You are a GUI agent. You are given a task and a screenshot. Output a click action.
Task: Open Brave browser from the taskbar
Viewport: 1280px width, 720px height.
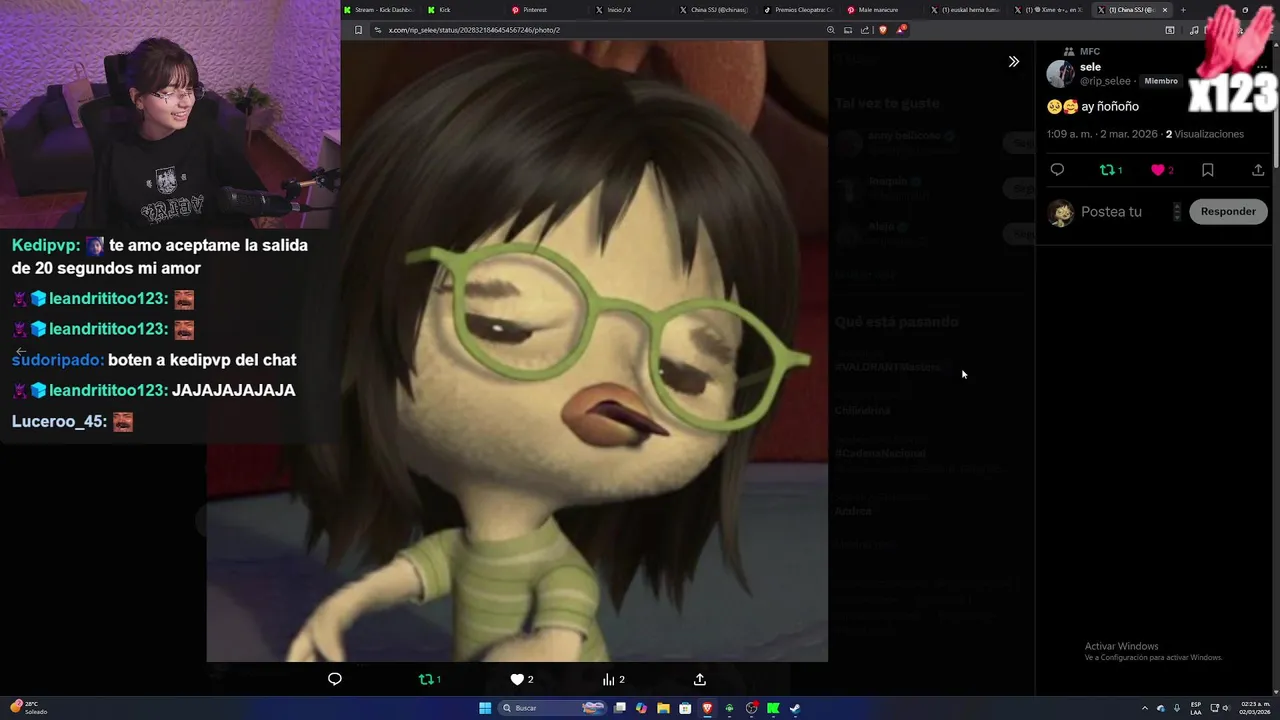point(707,708)
